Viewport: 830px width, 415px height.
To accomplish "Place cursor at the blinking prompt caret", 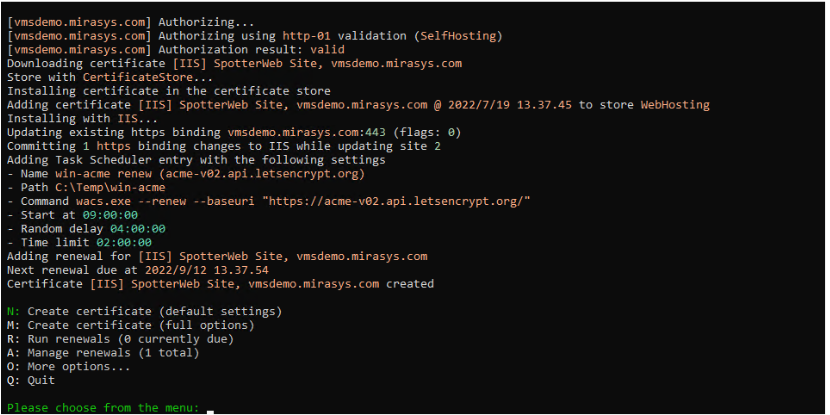I will pyautogui.click(x=211, y=409).
